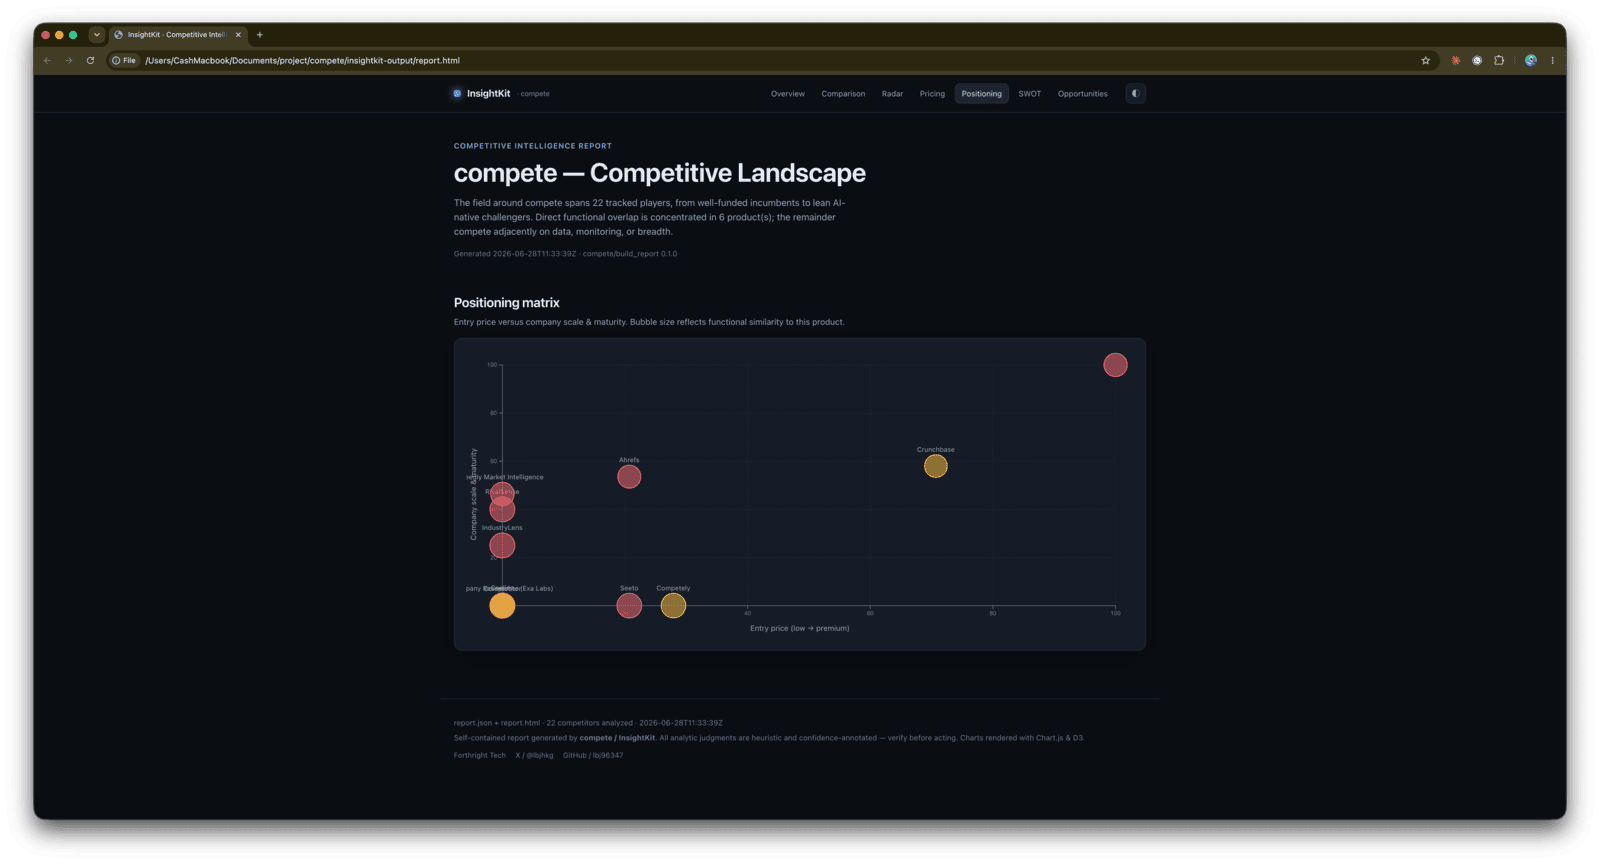Screen dimensions: 1600x864
Task: Click the bright orange bubble at origin
Action: click(502, 605)
